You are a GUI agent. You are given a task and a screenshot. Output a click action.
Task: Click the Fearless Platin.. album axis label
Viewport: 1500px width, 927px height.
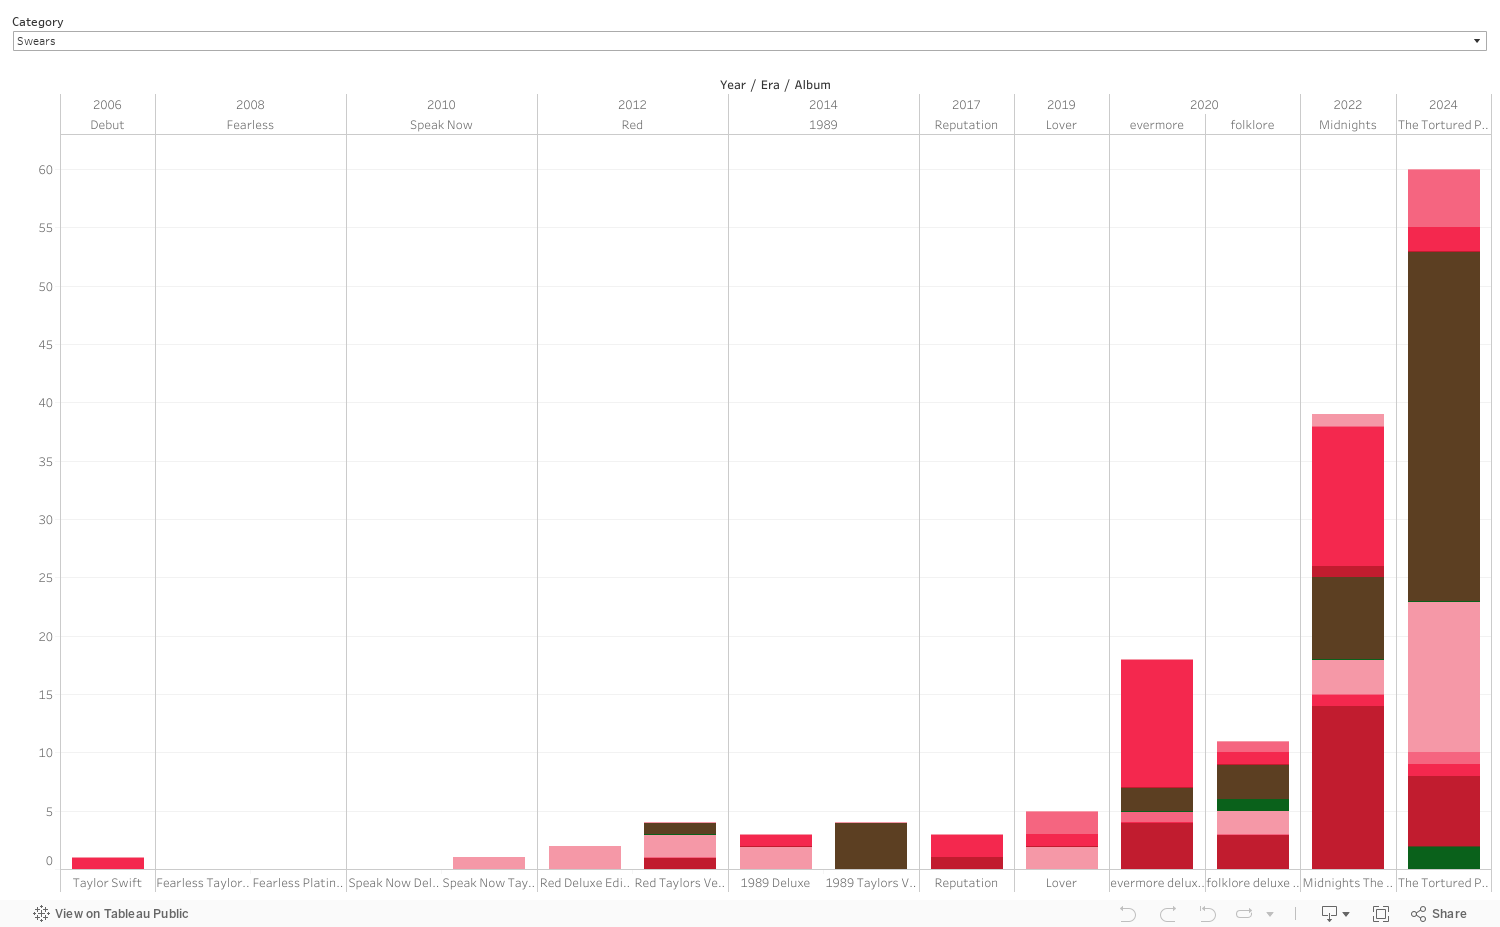tap(298, 883)
